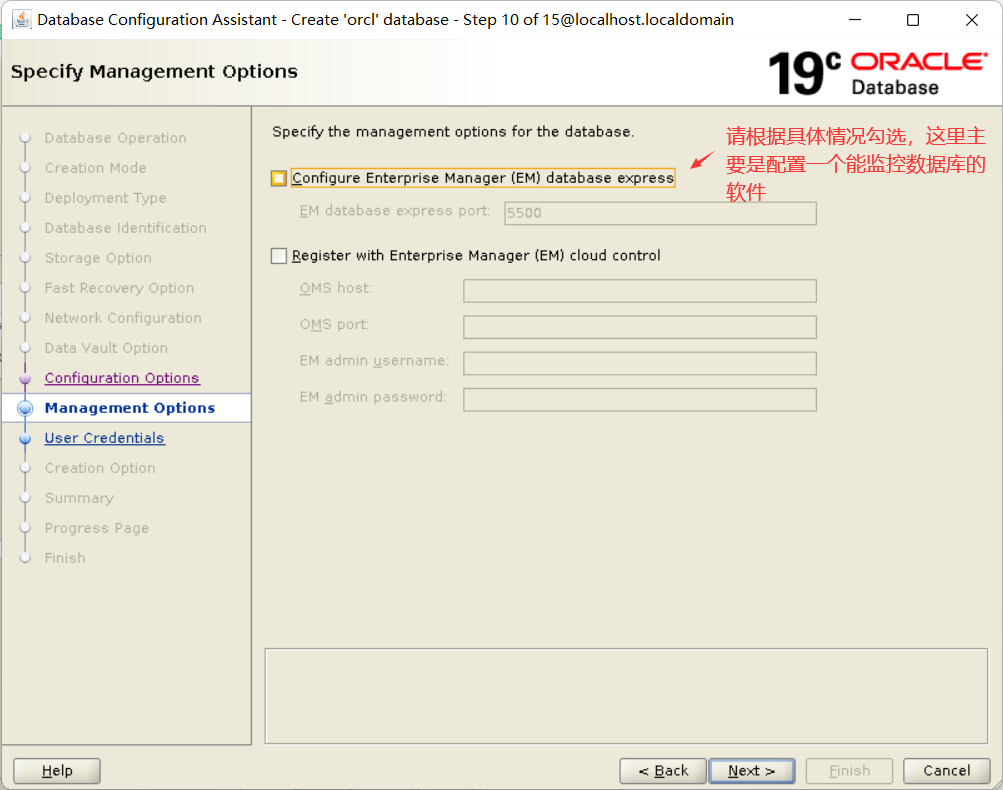Click the EM admin username field
1003x790 pixels.
[640, 363]
